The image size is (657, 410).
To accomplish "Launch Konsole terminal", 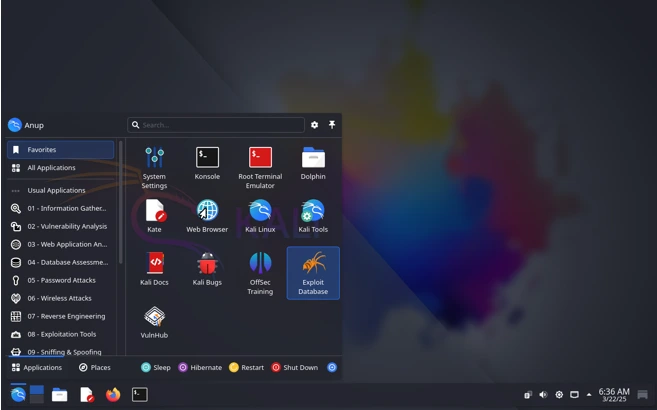I will tap(207, 163).
